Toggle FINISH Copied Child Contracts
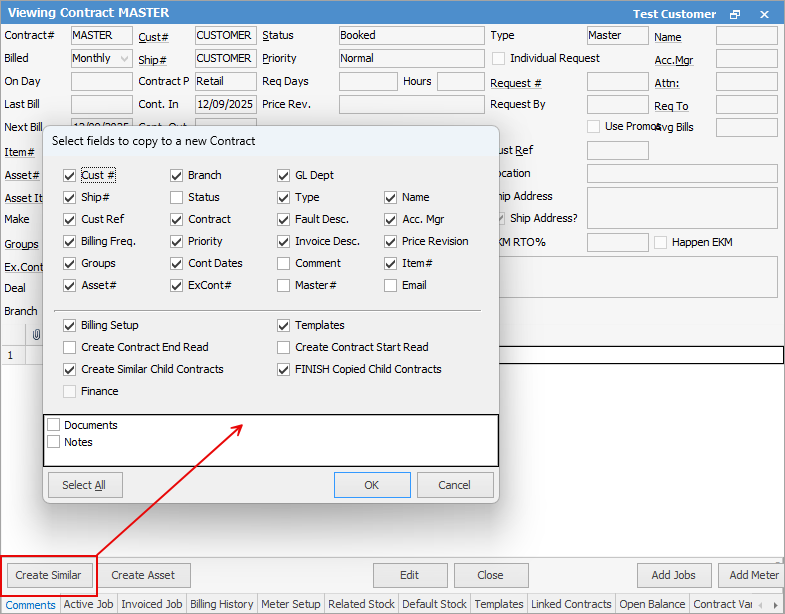Screen dimensions: 785x614 click(x=283, y=370)
